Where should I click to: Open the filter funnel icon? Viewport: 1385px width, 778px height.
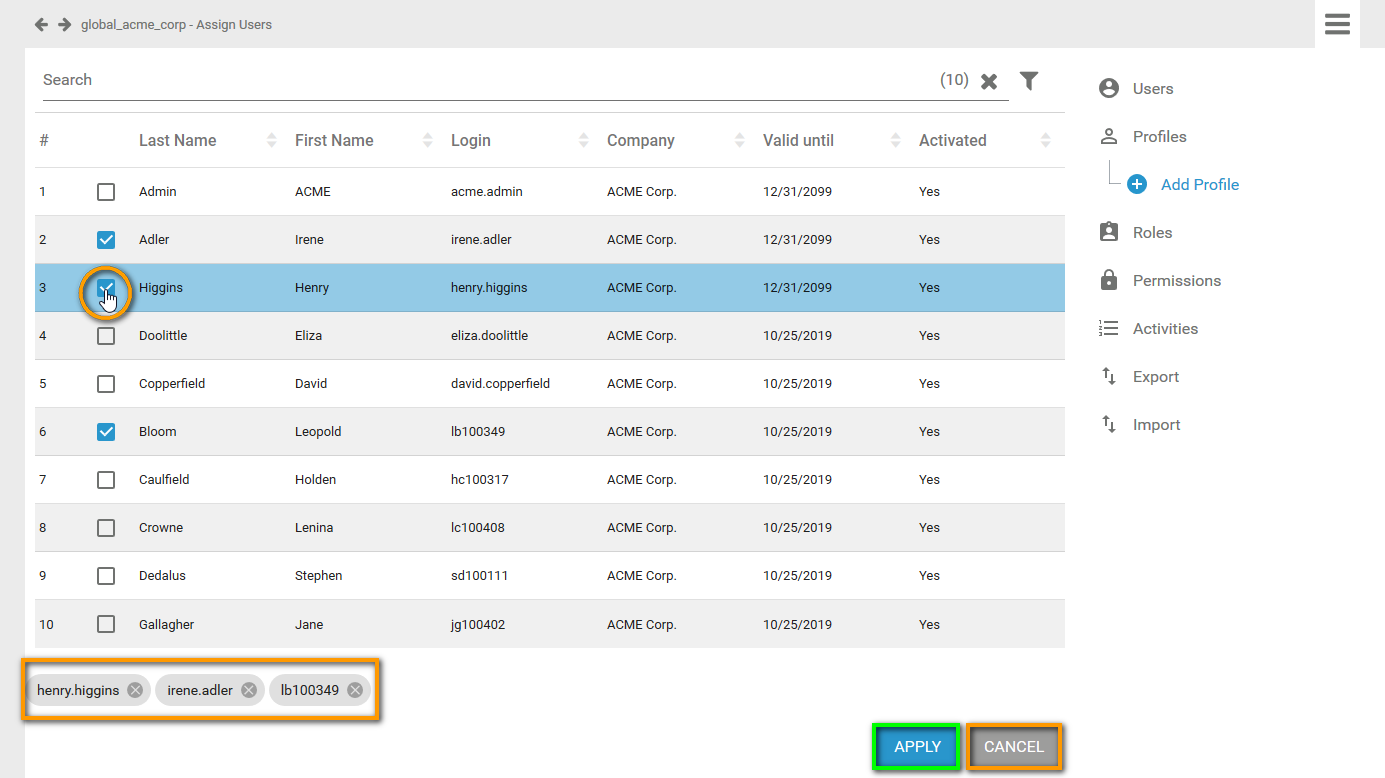(x=1029, y=81)
